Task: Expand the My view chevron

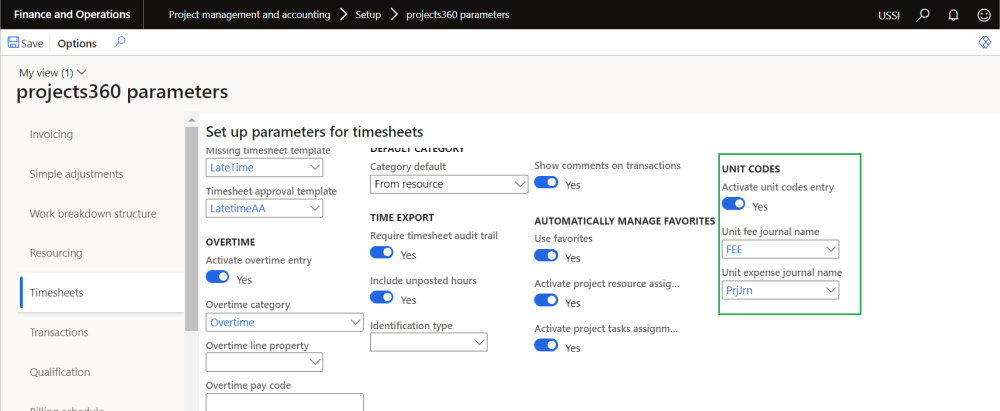Action: 82,72
